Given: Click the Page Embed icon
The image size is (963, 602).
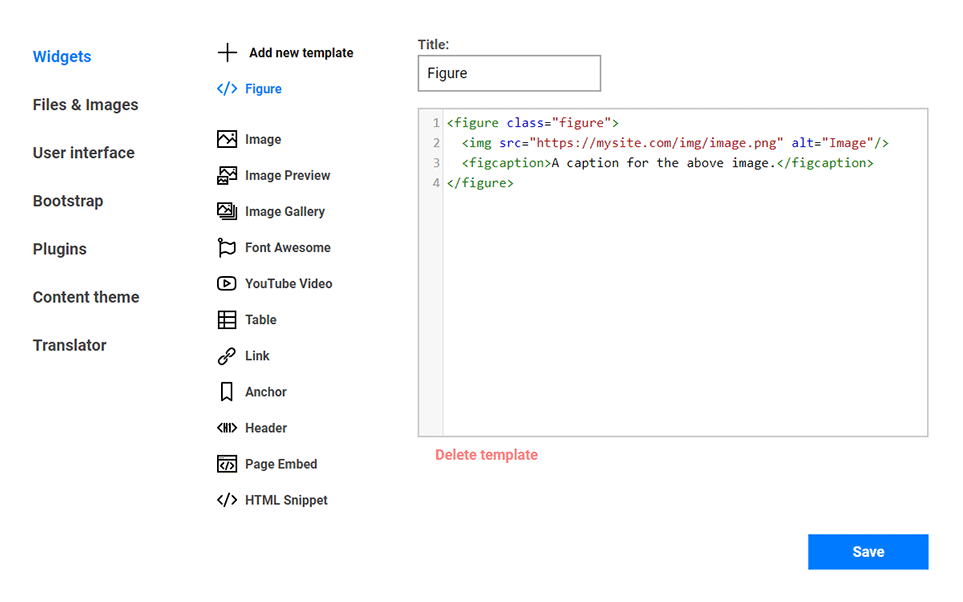Looking at the screenshot, I should (227, 464).
